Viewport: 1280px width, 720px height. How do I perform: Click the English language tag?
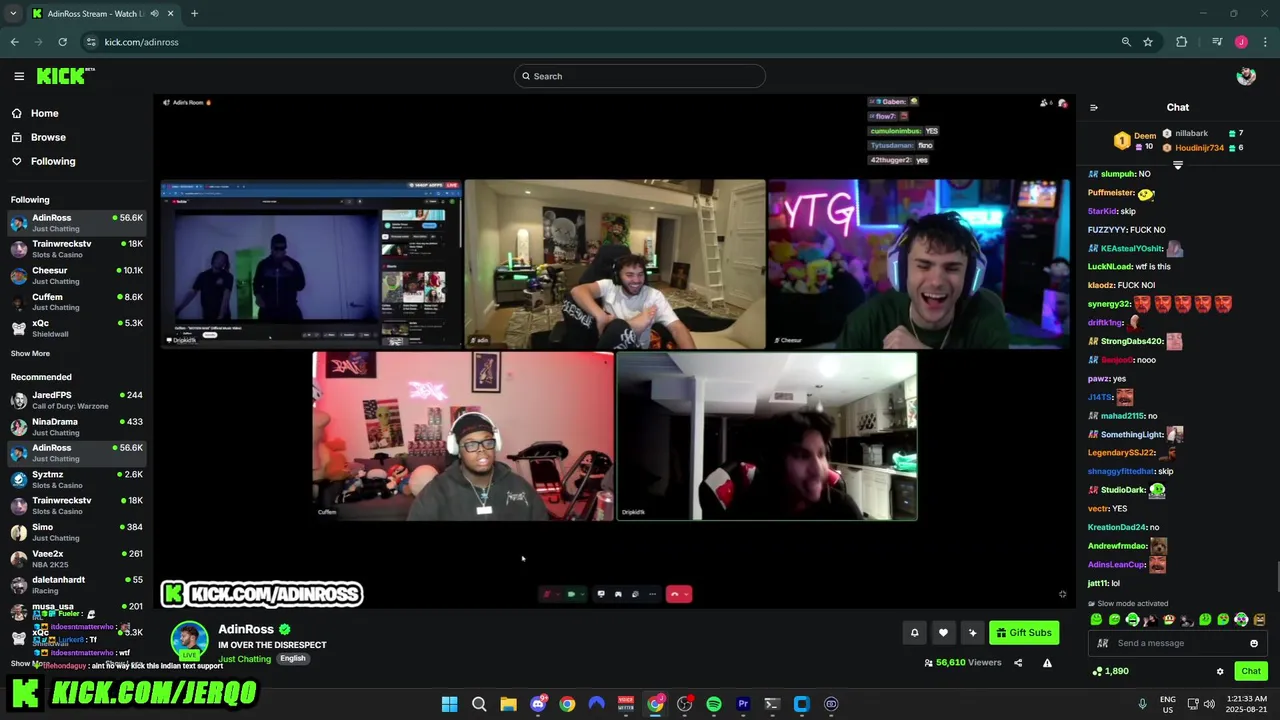tap(293, 658)
